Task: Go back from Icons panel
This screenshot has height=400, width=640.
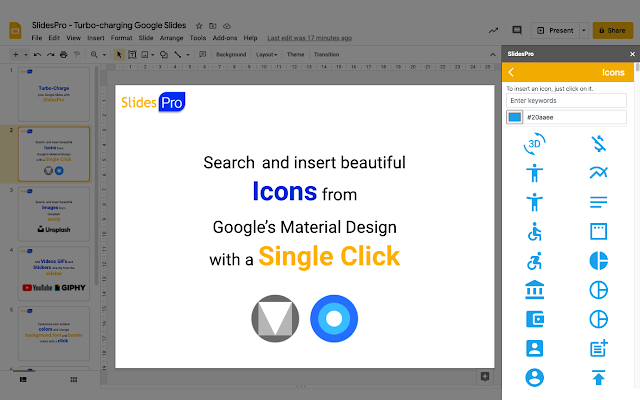Action: point(511,72)
